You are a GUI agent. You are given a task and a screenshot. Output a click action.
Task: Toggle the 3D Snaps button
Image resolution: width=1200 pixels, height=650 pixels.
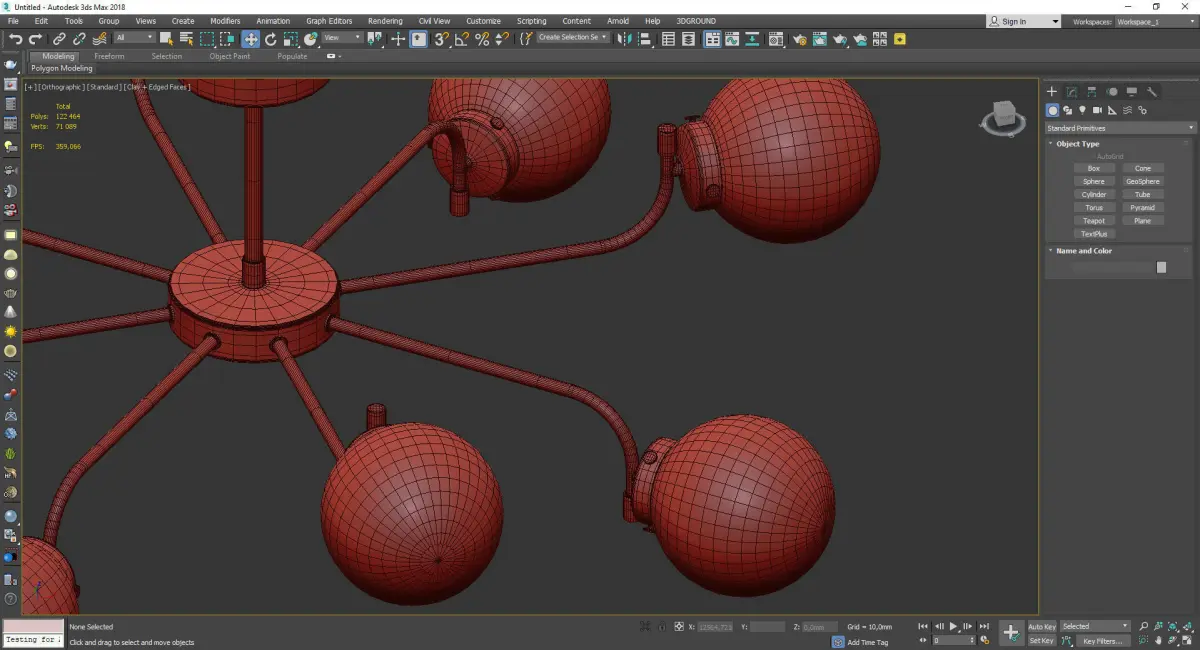click(x=441, y=39)
